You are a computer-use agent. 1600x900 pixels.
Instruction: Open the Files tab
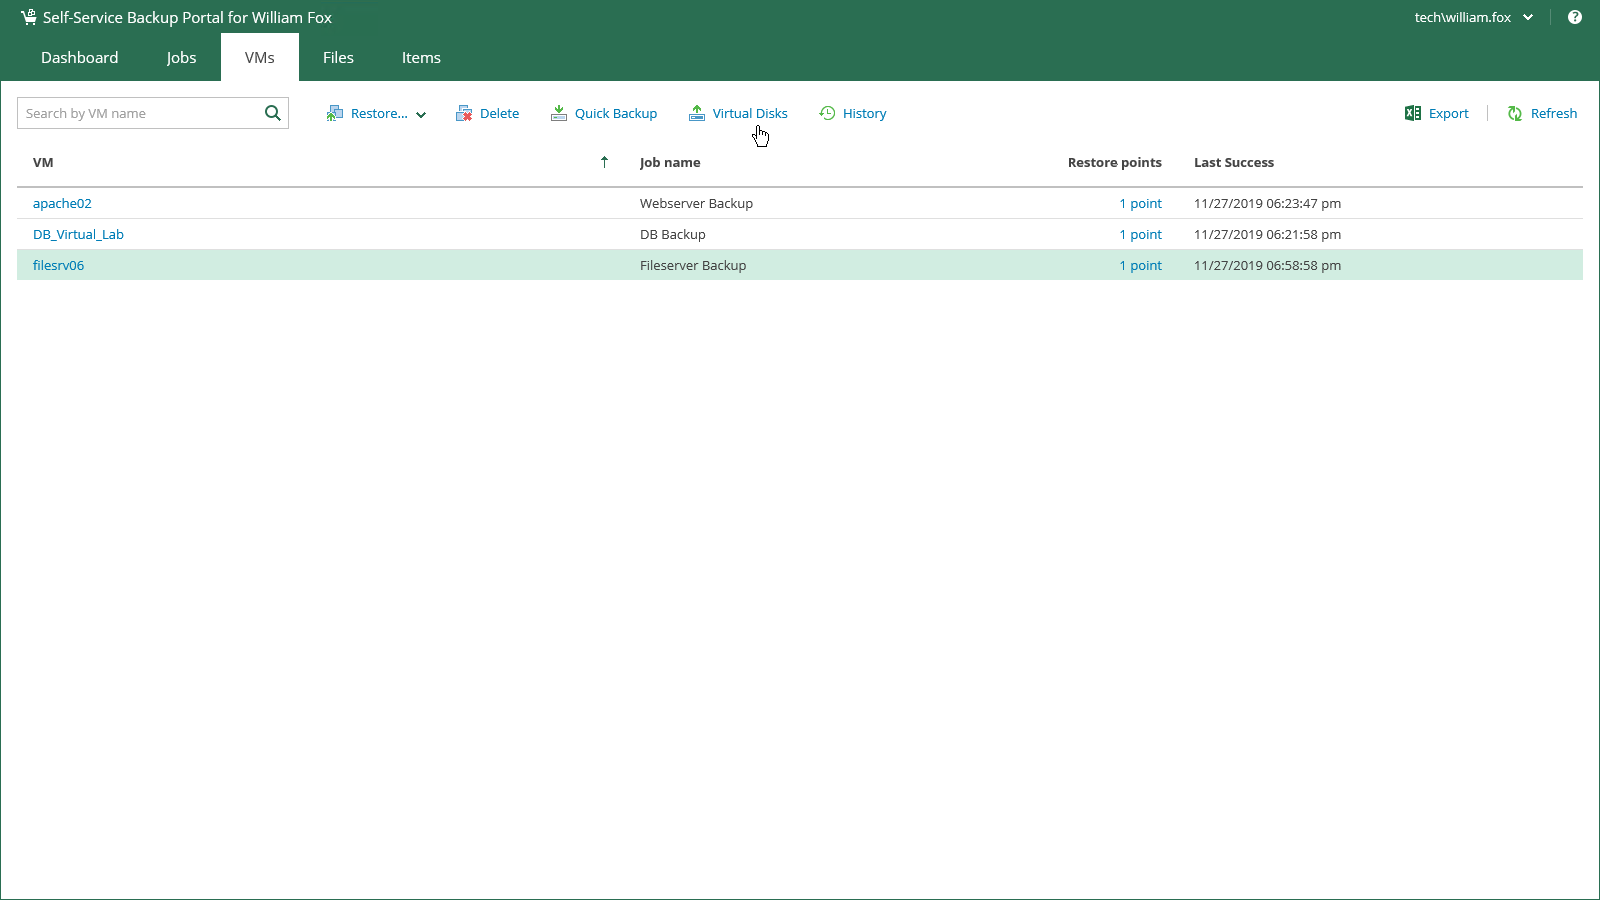(x=338, y=57)
